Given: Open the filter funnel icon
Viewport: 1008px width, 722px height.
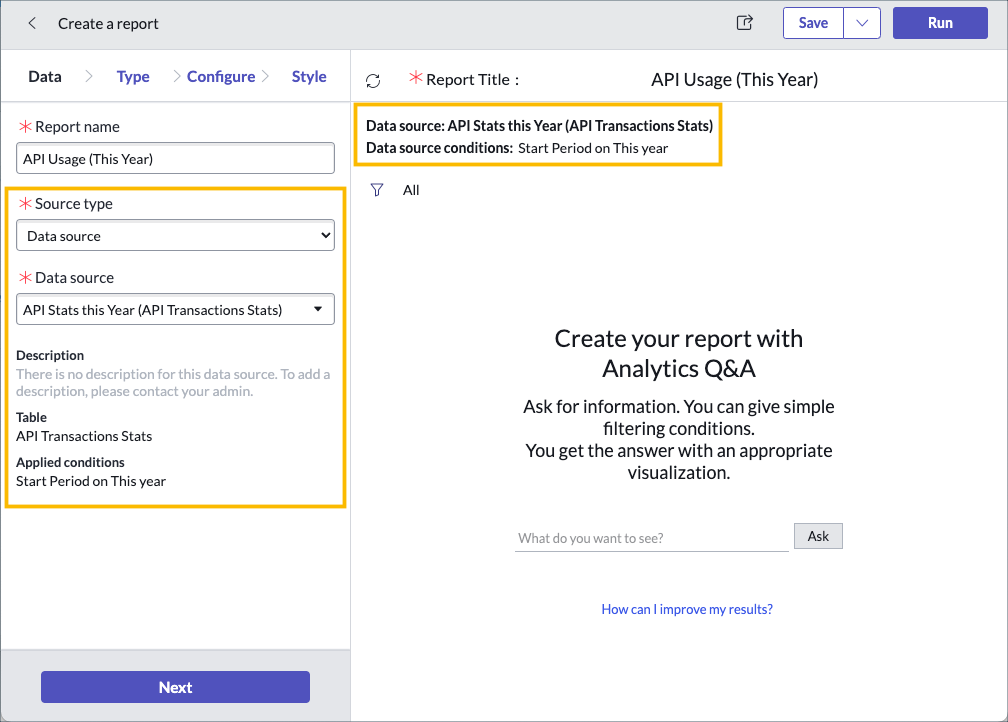Looking at the screenshot, I should point(377,190).
